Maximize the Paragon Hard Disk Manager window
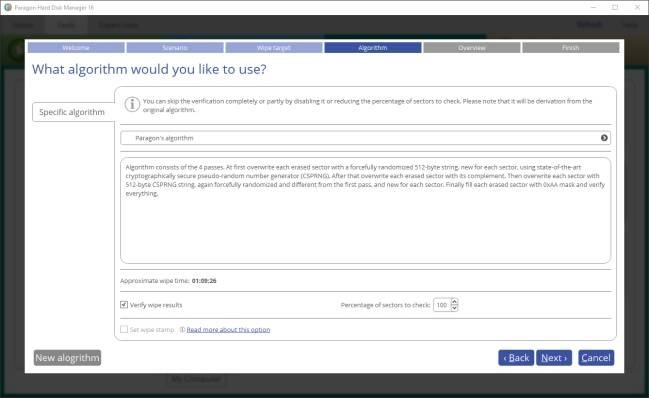649x398 pixels. [615, 7]
